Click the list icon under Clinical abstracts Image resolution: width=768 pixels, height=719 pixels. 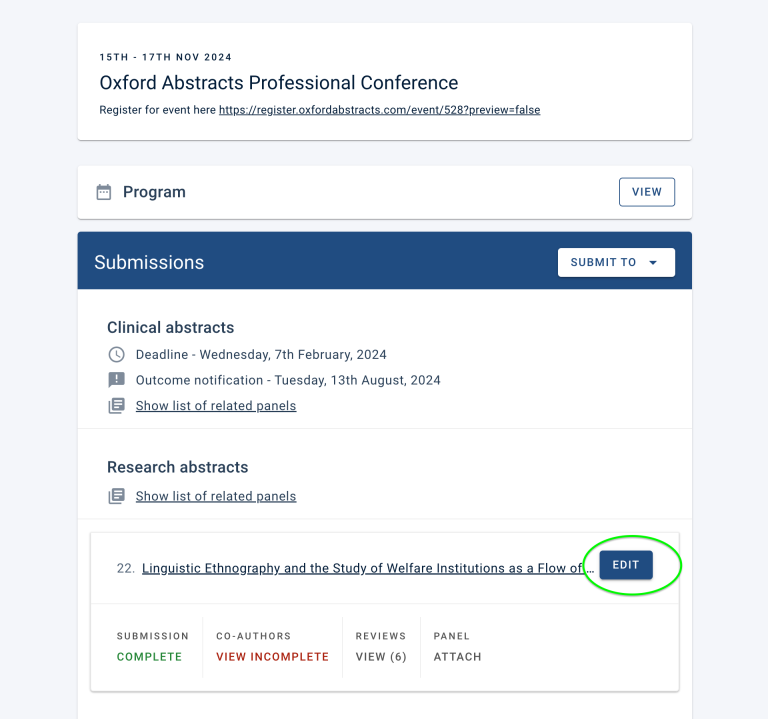tap(117, 406)
